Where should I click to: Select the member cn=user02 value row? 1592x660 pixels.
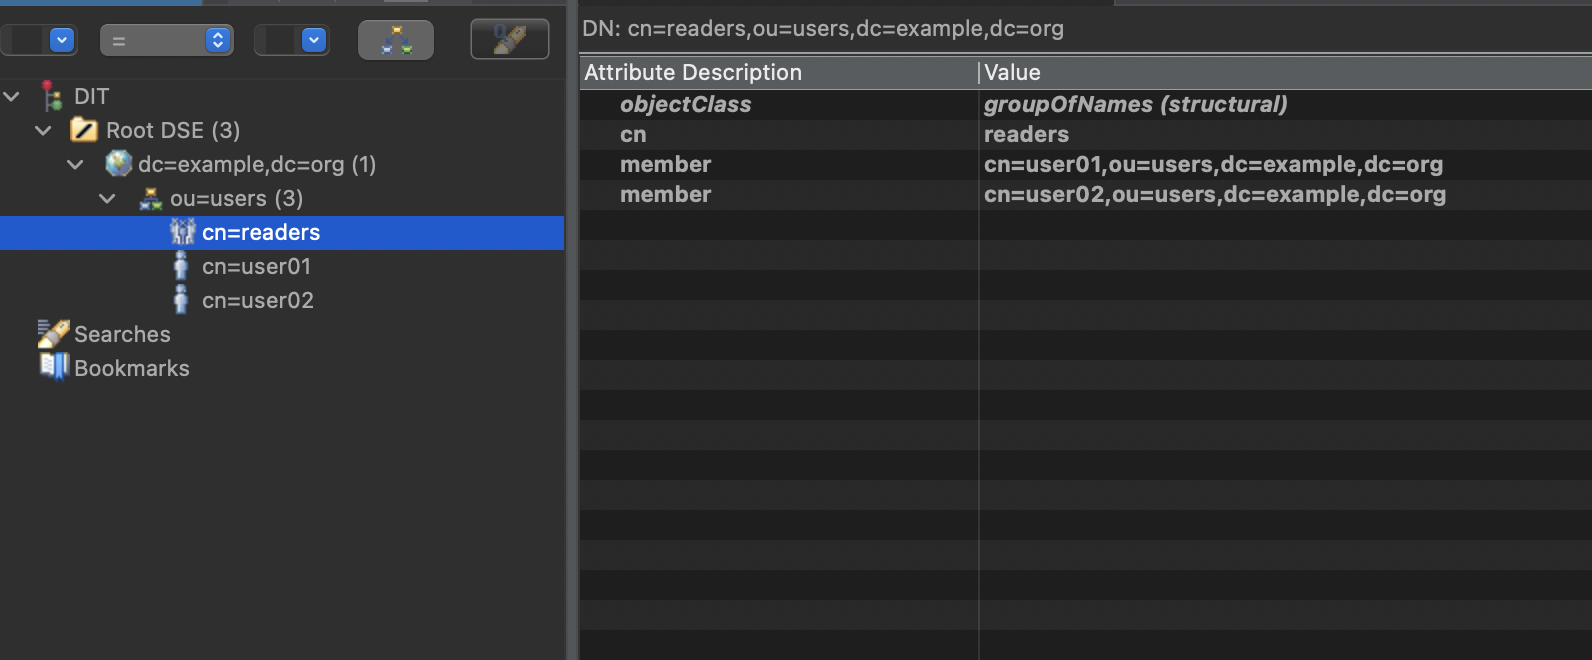point(1086,195)
